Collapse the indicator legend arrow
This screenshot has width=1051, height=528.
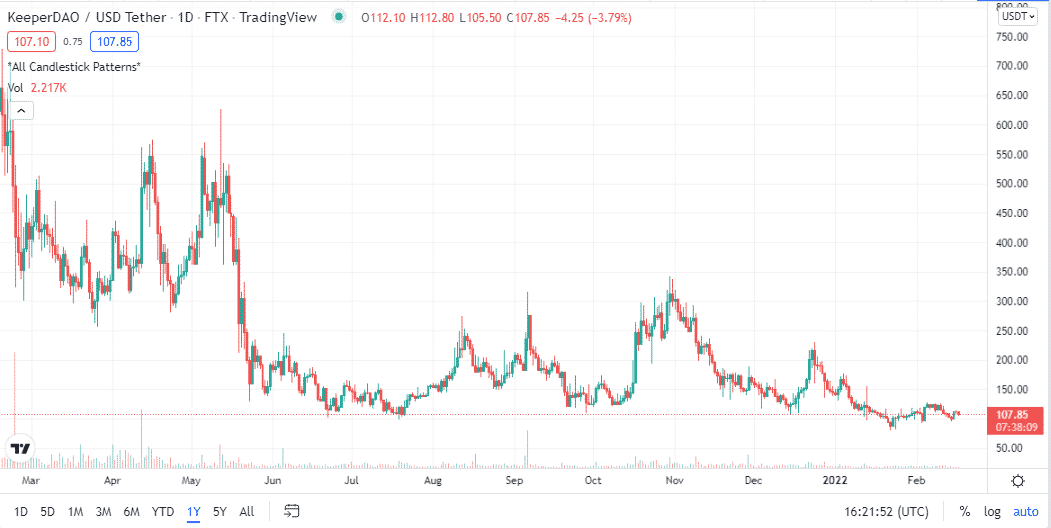[x=21, y=111]
